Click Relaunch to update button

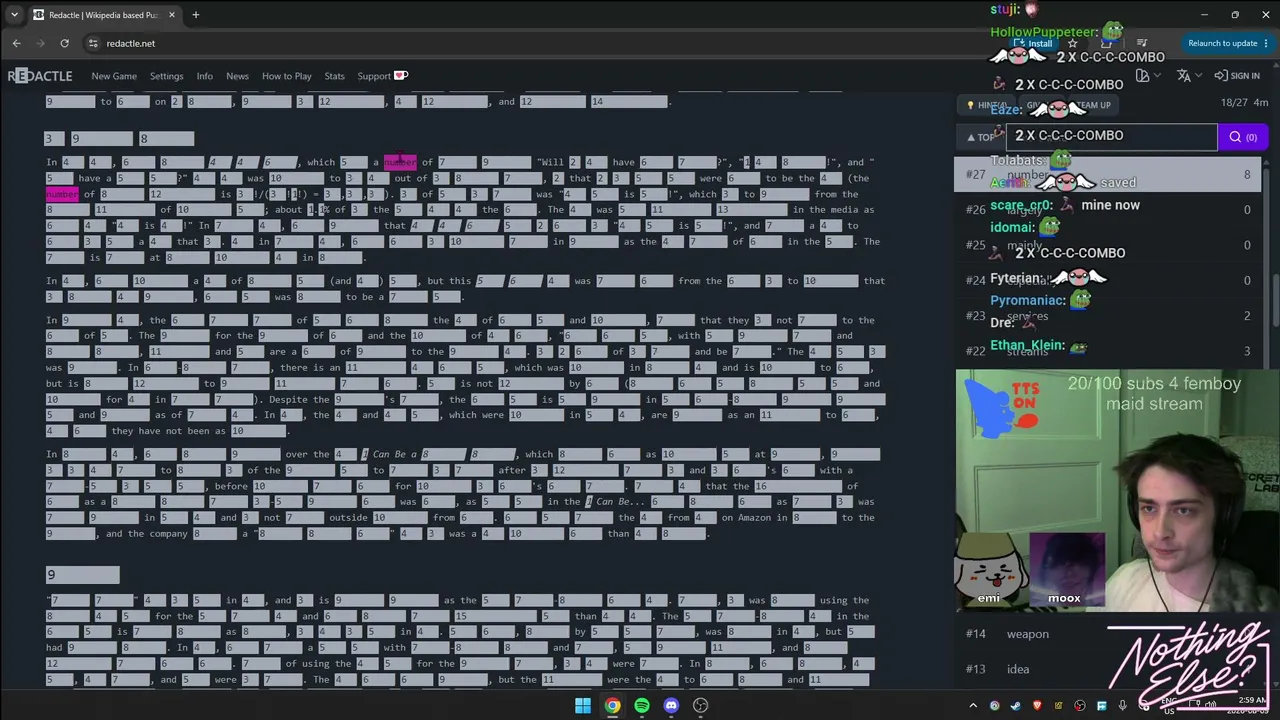click(1222, 43)
